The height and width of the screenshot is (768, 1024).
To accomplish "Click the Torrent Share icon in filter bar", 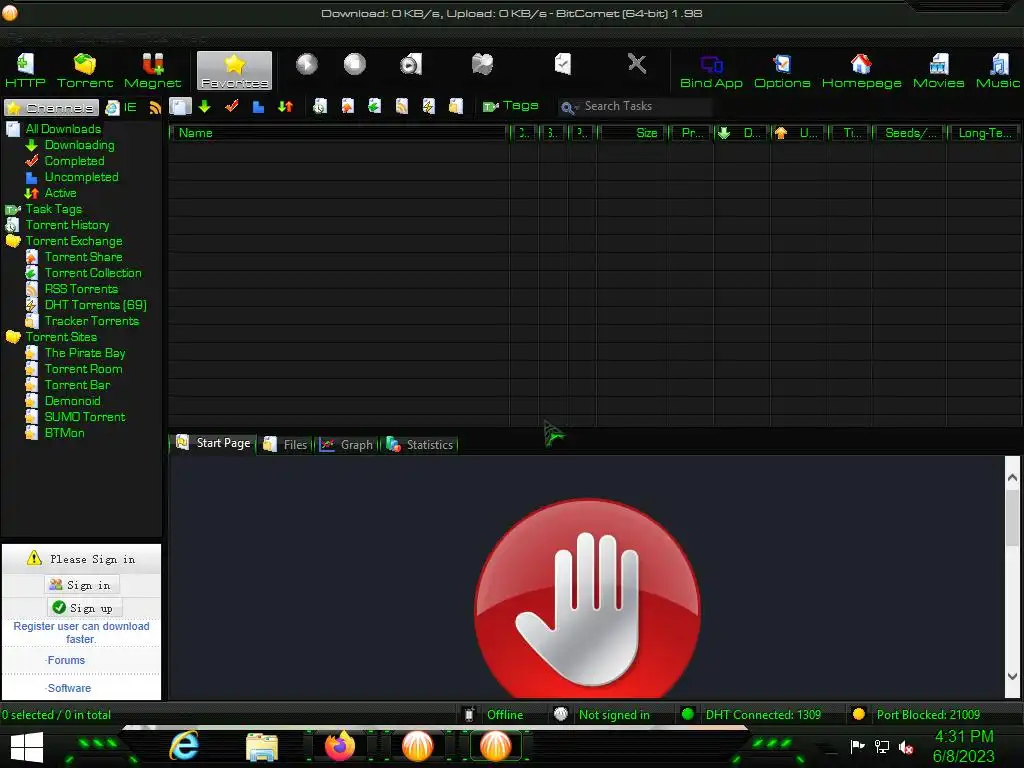I will (x=347, y=106).
